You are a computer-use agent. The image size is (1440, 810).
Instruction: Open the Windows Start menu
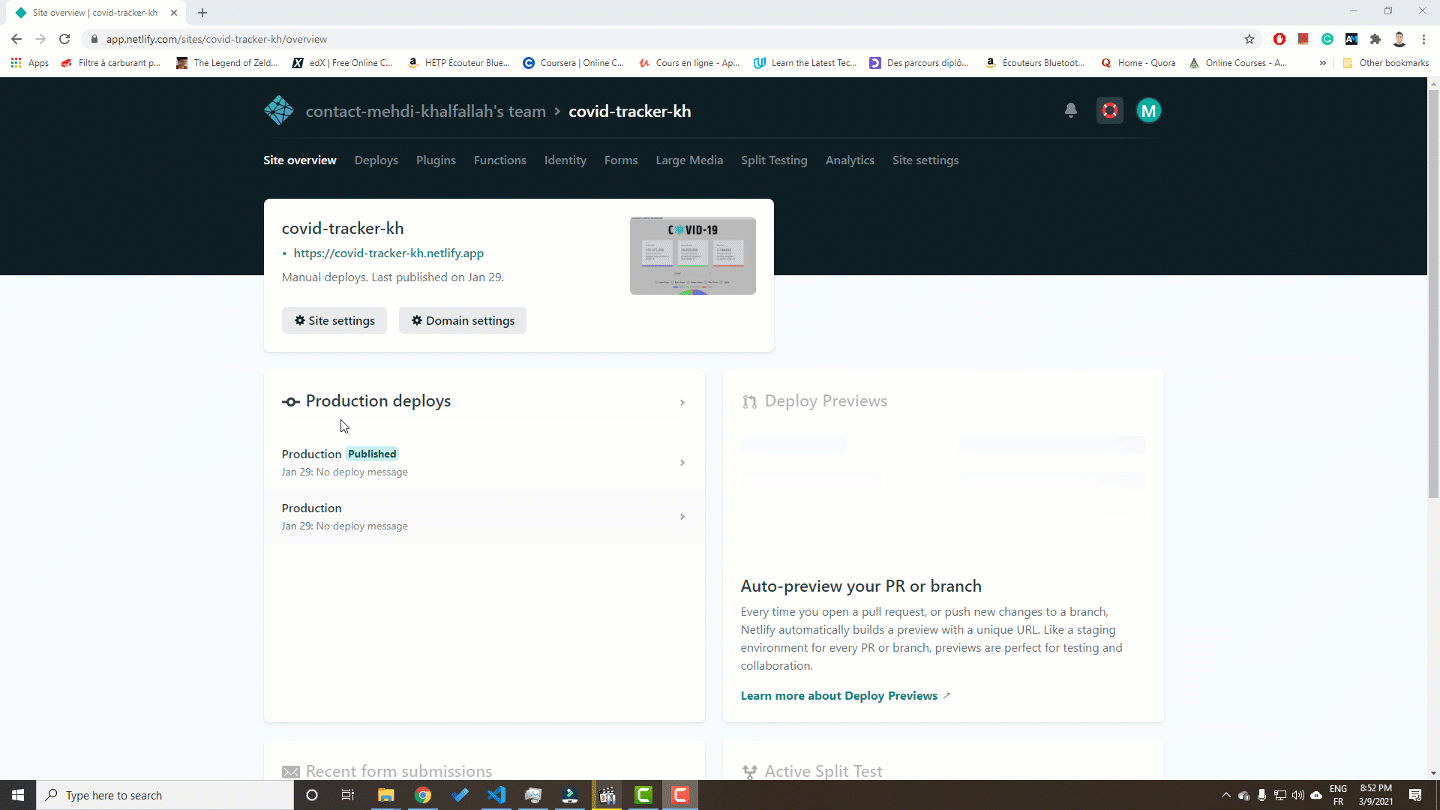coord(17,795)
